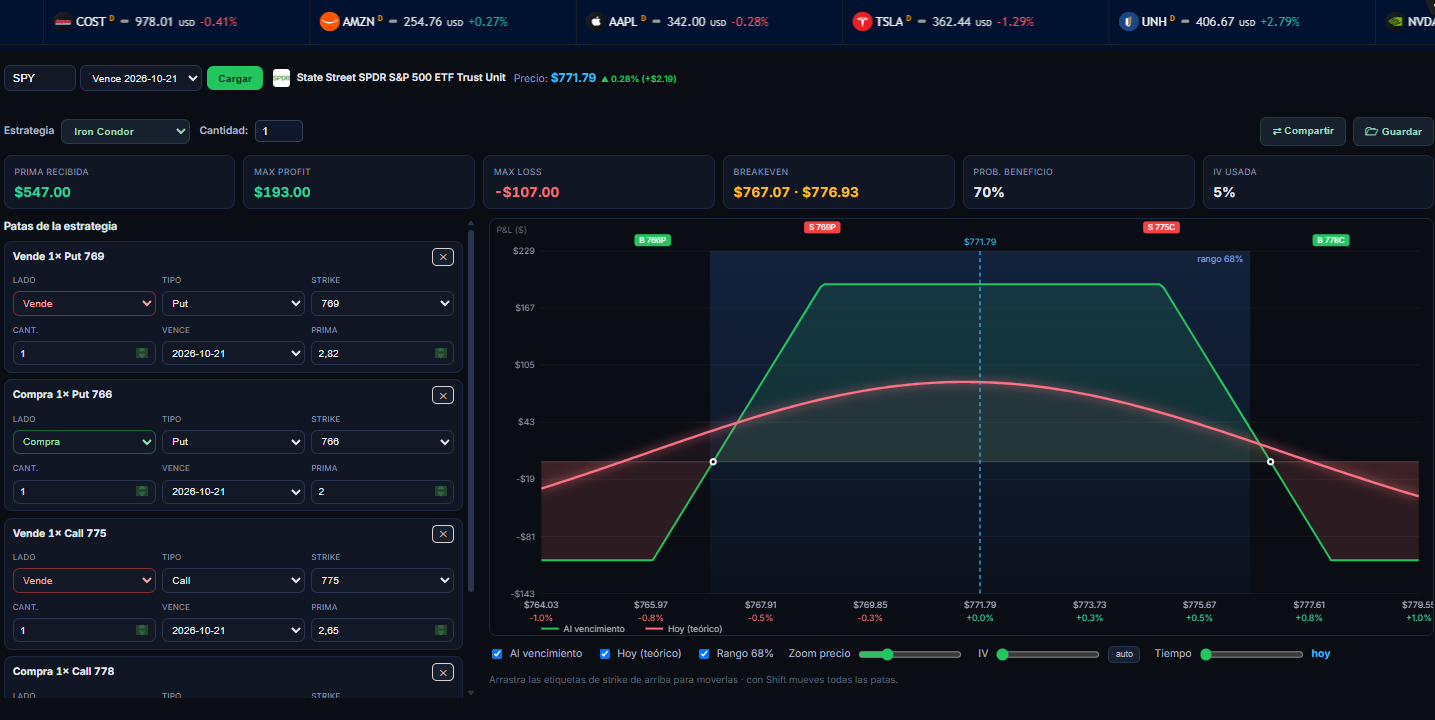Click the B 778C strike label on chart
The width and height of the screenshot is (1435, 720).
tap(1331, 240)
